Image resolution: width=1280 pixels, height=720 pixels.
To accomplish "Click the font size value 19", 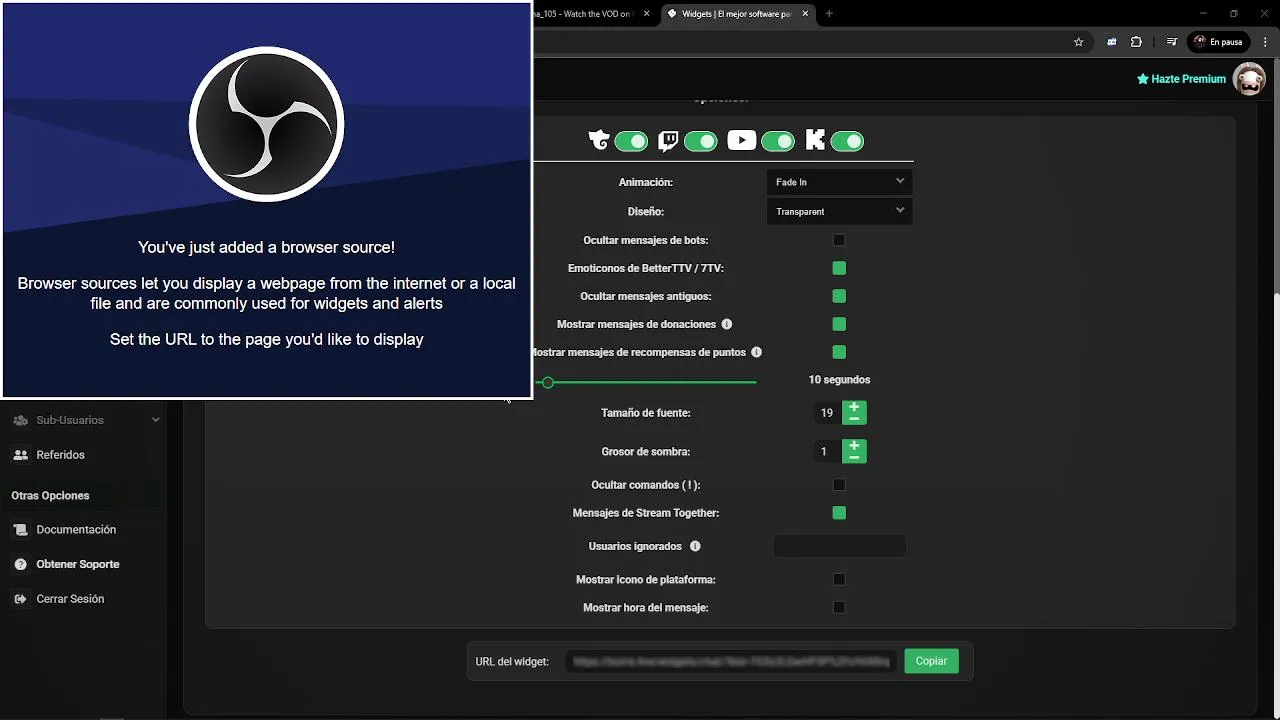I will pyautogui.click(x=827, y=413).
